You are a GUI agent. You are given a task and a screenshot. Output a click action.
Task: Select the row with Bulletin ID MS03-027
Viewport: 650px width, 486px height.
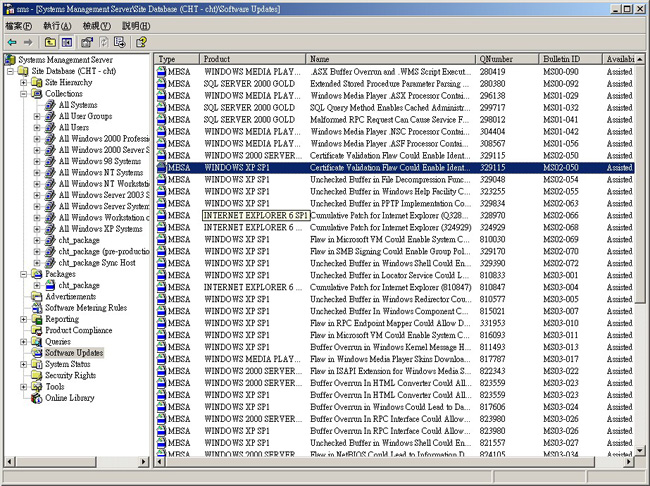(x=395, y=443)
